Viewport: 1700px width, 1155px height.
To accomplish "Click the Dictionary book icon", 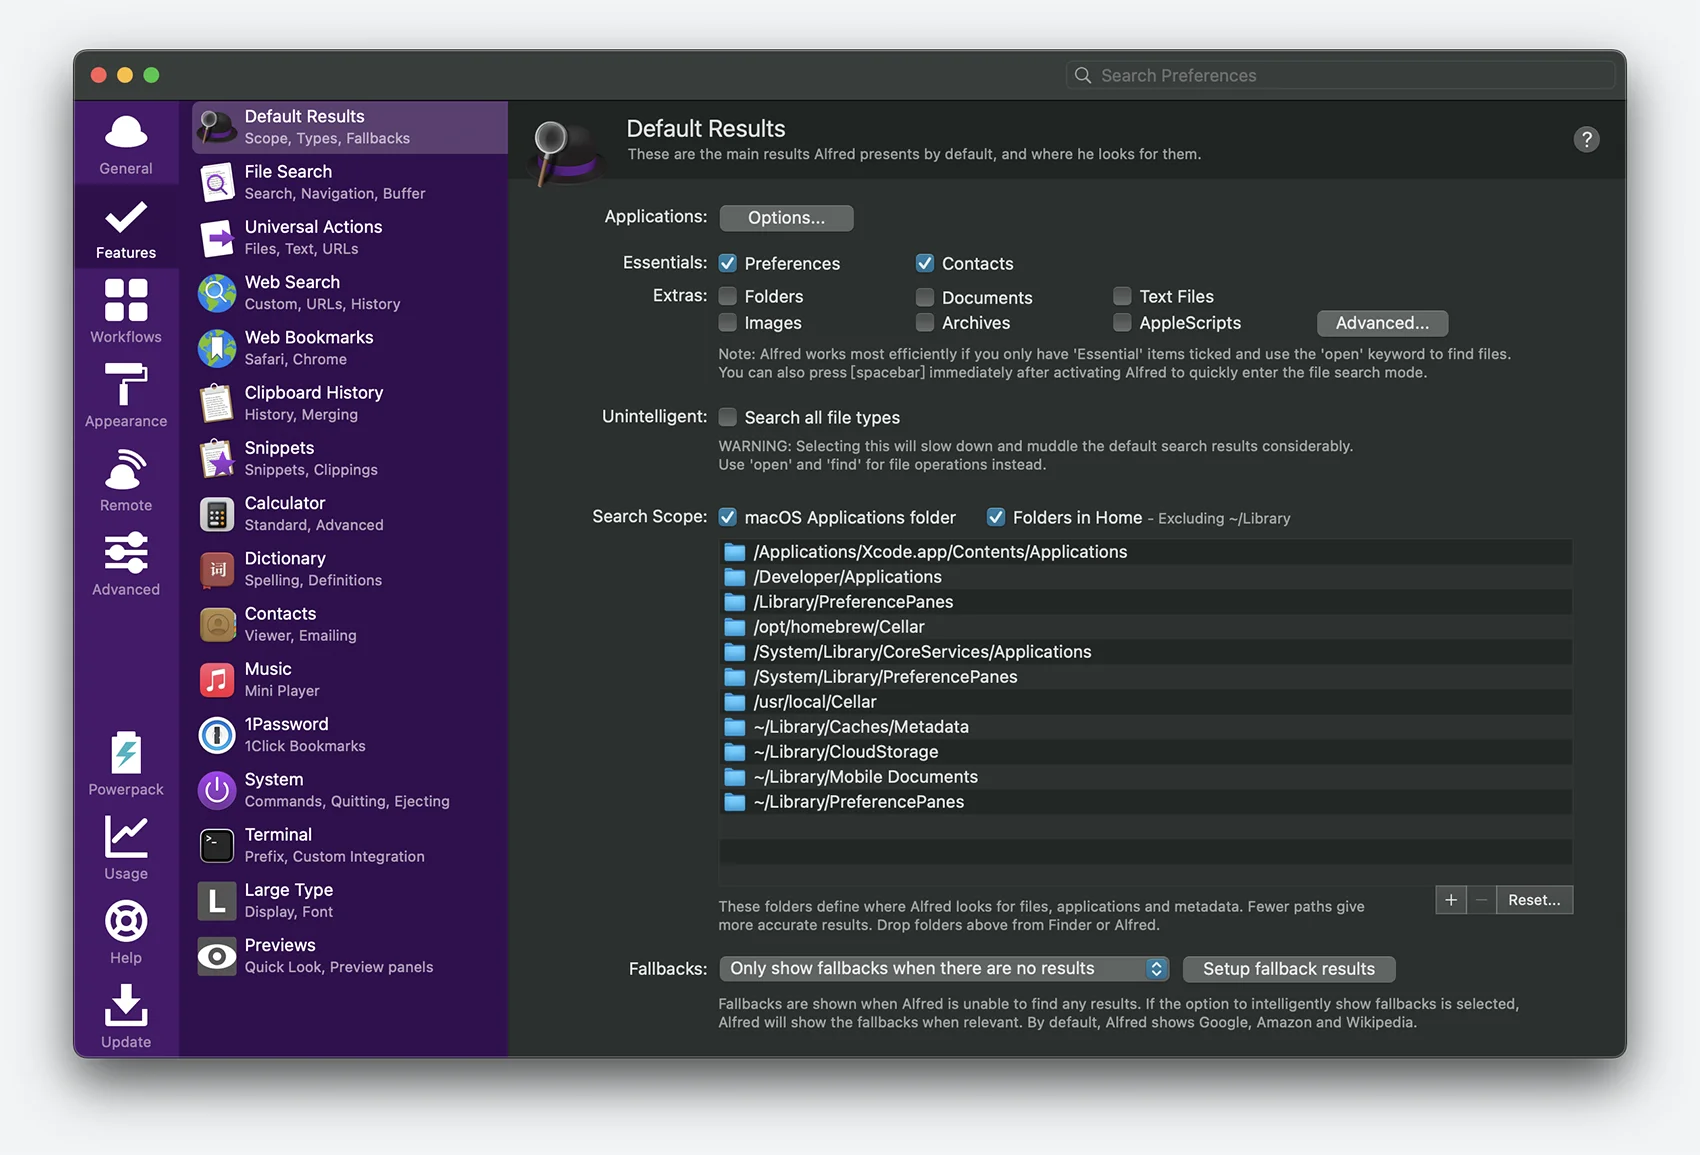I will (217, 569).
